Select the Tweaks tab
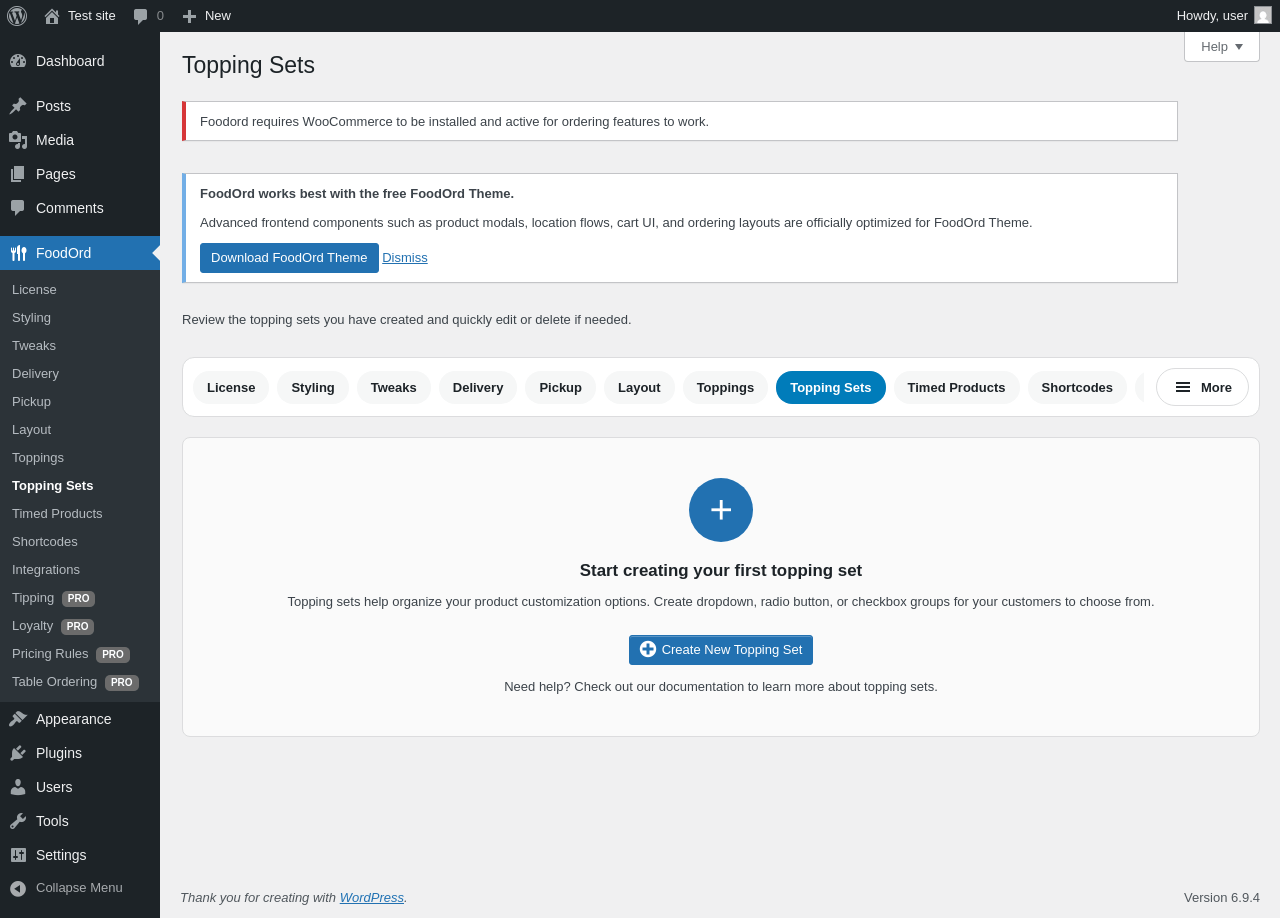Screen dimensions: 1280x918 [x=394, y=387]
